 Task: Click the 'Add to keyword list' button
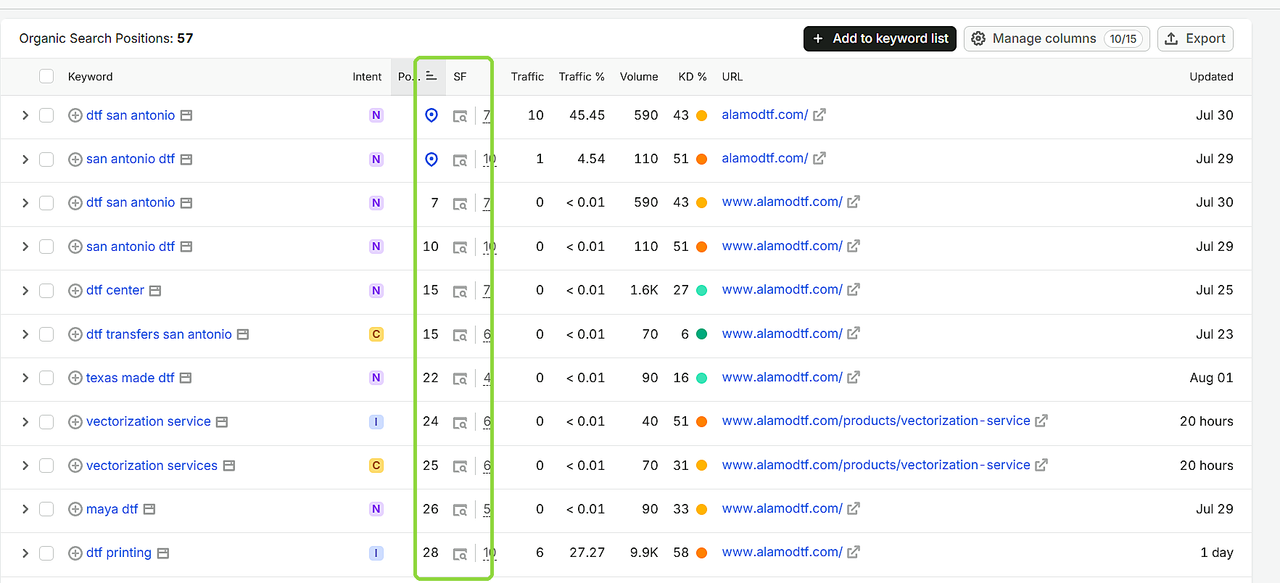(880, 39)
